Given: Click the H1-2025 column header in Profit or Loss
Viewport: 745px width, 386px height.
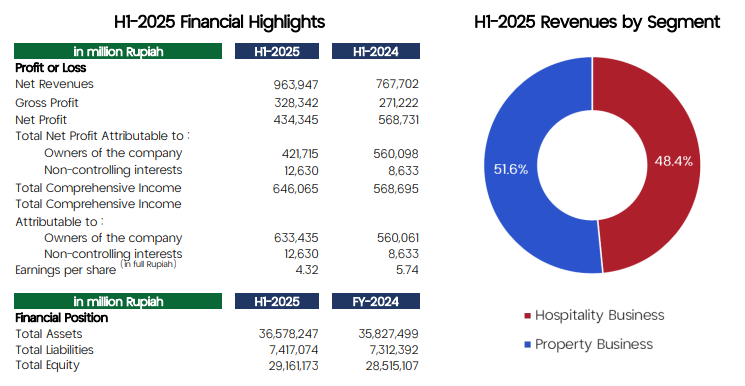Looking at the screenshot, I should click(277, 51).
